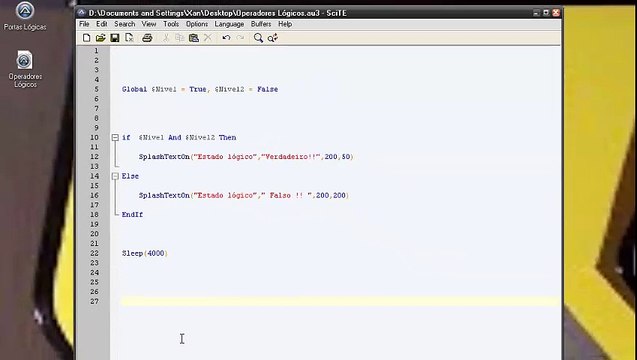Open Find with the magnifier icon
This screenshot has height=360, width=637.
(258, 38)
